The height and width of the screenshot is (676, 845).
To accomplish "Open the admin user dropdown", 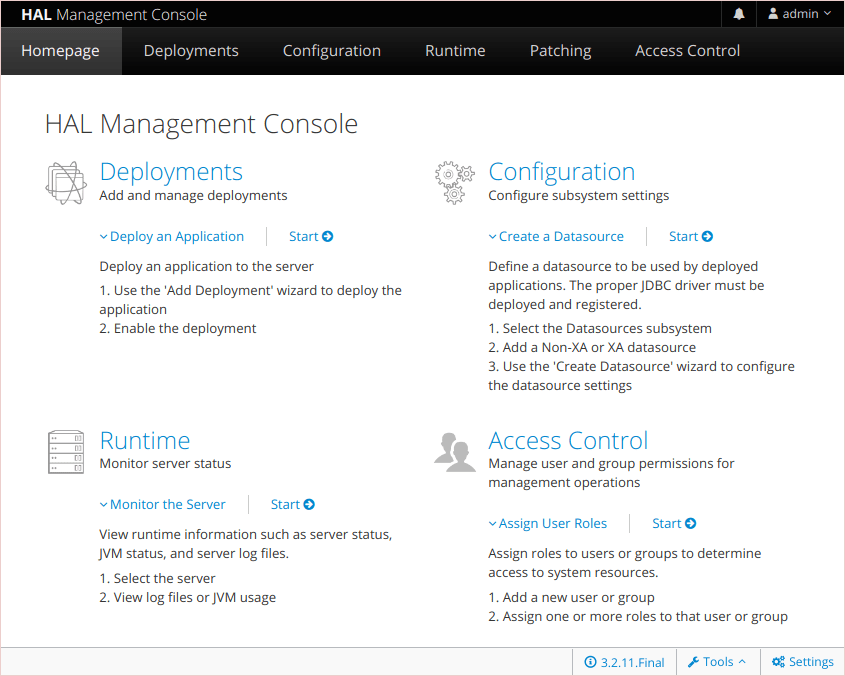I will point(799,14).
